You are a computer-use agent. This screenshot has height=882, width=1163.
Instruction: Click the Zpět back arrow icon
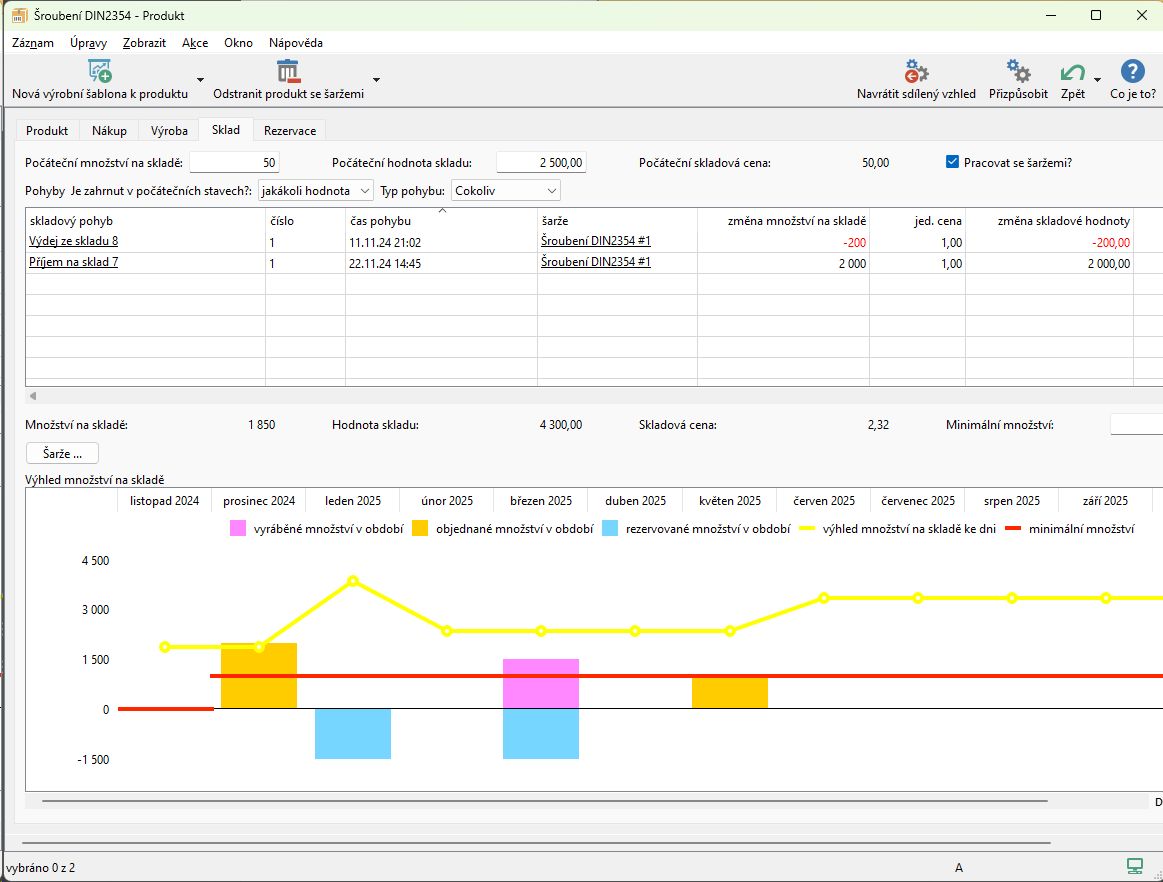pos(1072,73)
